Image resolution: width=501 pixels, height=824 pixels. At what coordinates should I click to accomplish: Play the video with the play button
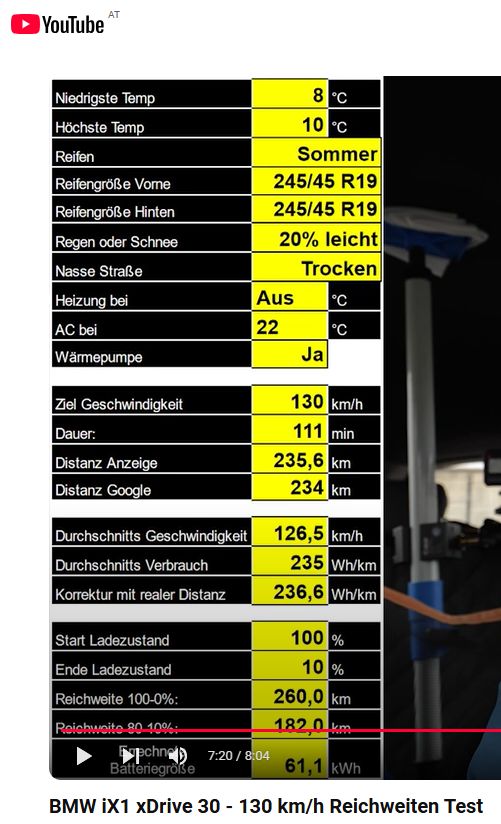pyautogui.click(x=84, y=756)
